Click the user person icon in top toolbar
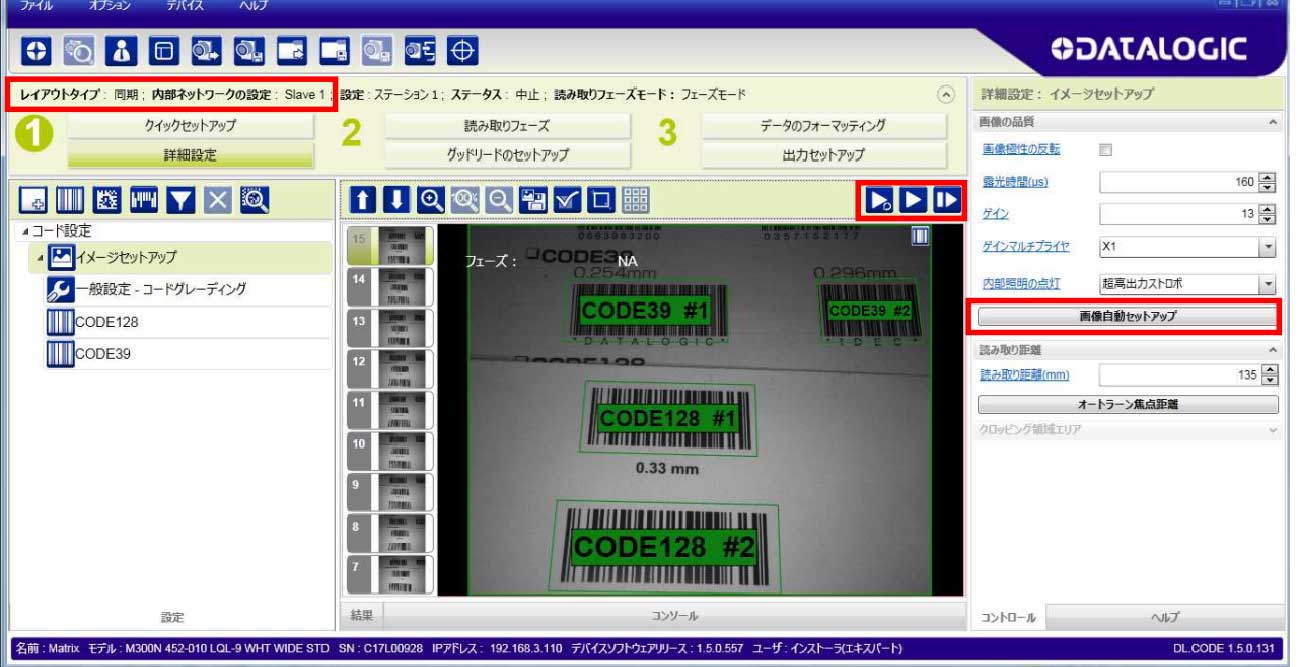 [121, 50]
